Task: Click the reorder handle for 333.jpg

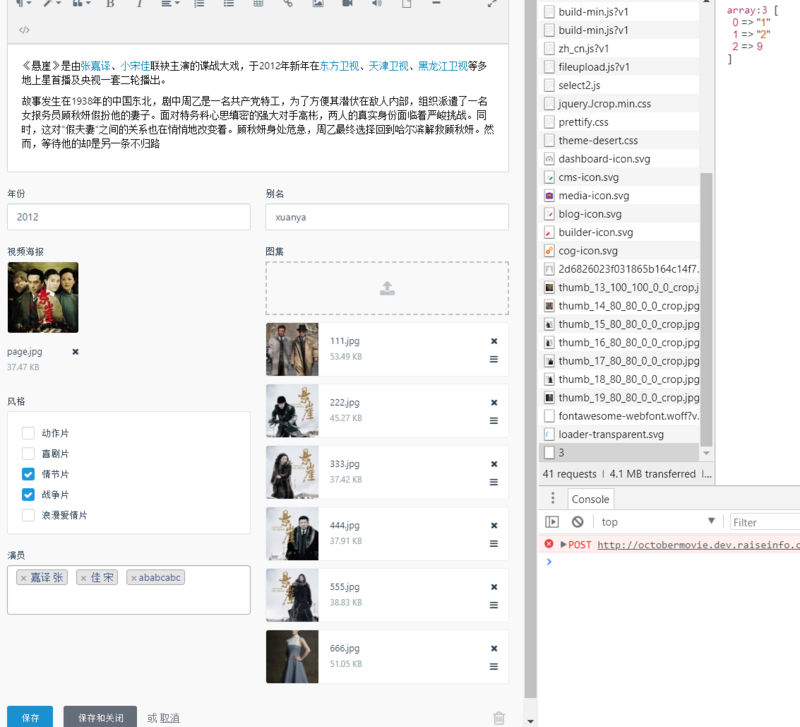Action: tap(493, 482)
